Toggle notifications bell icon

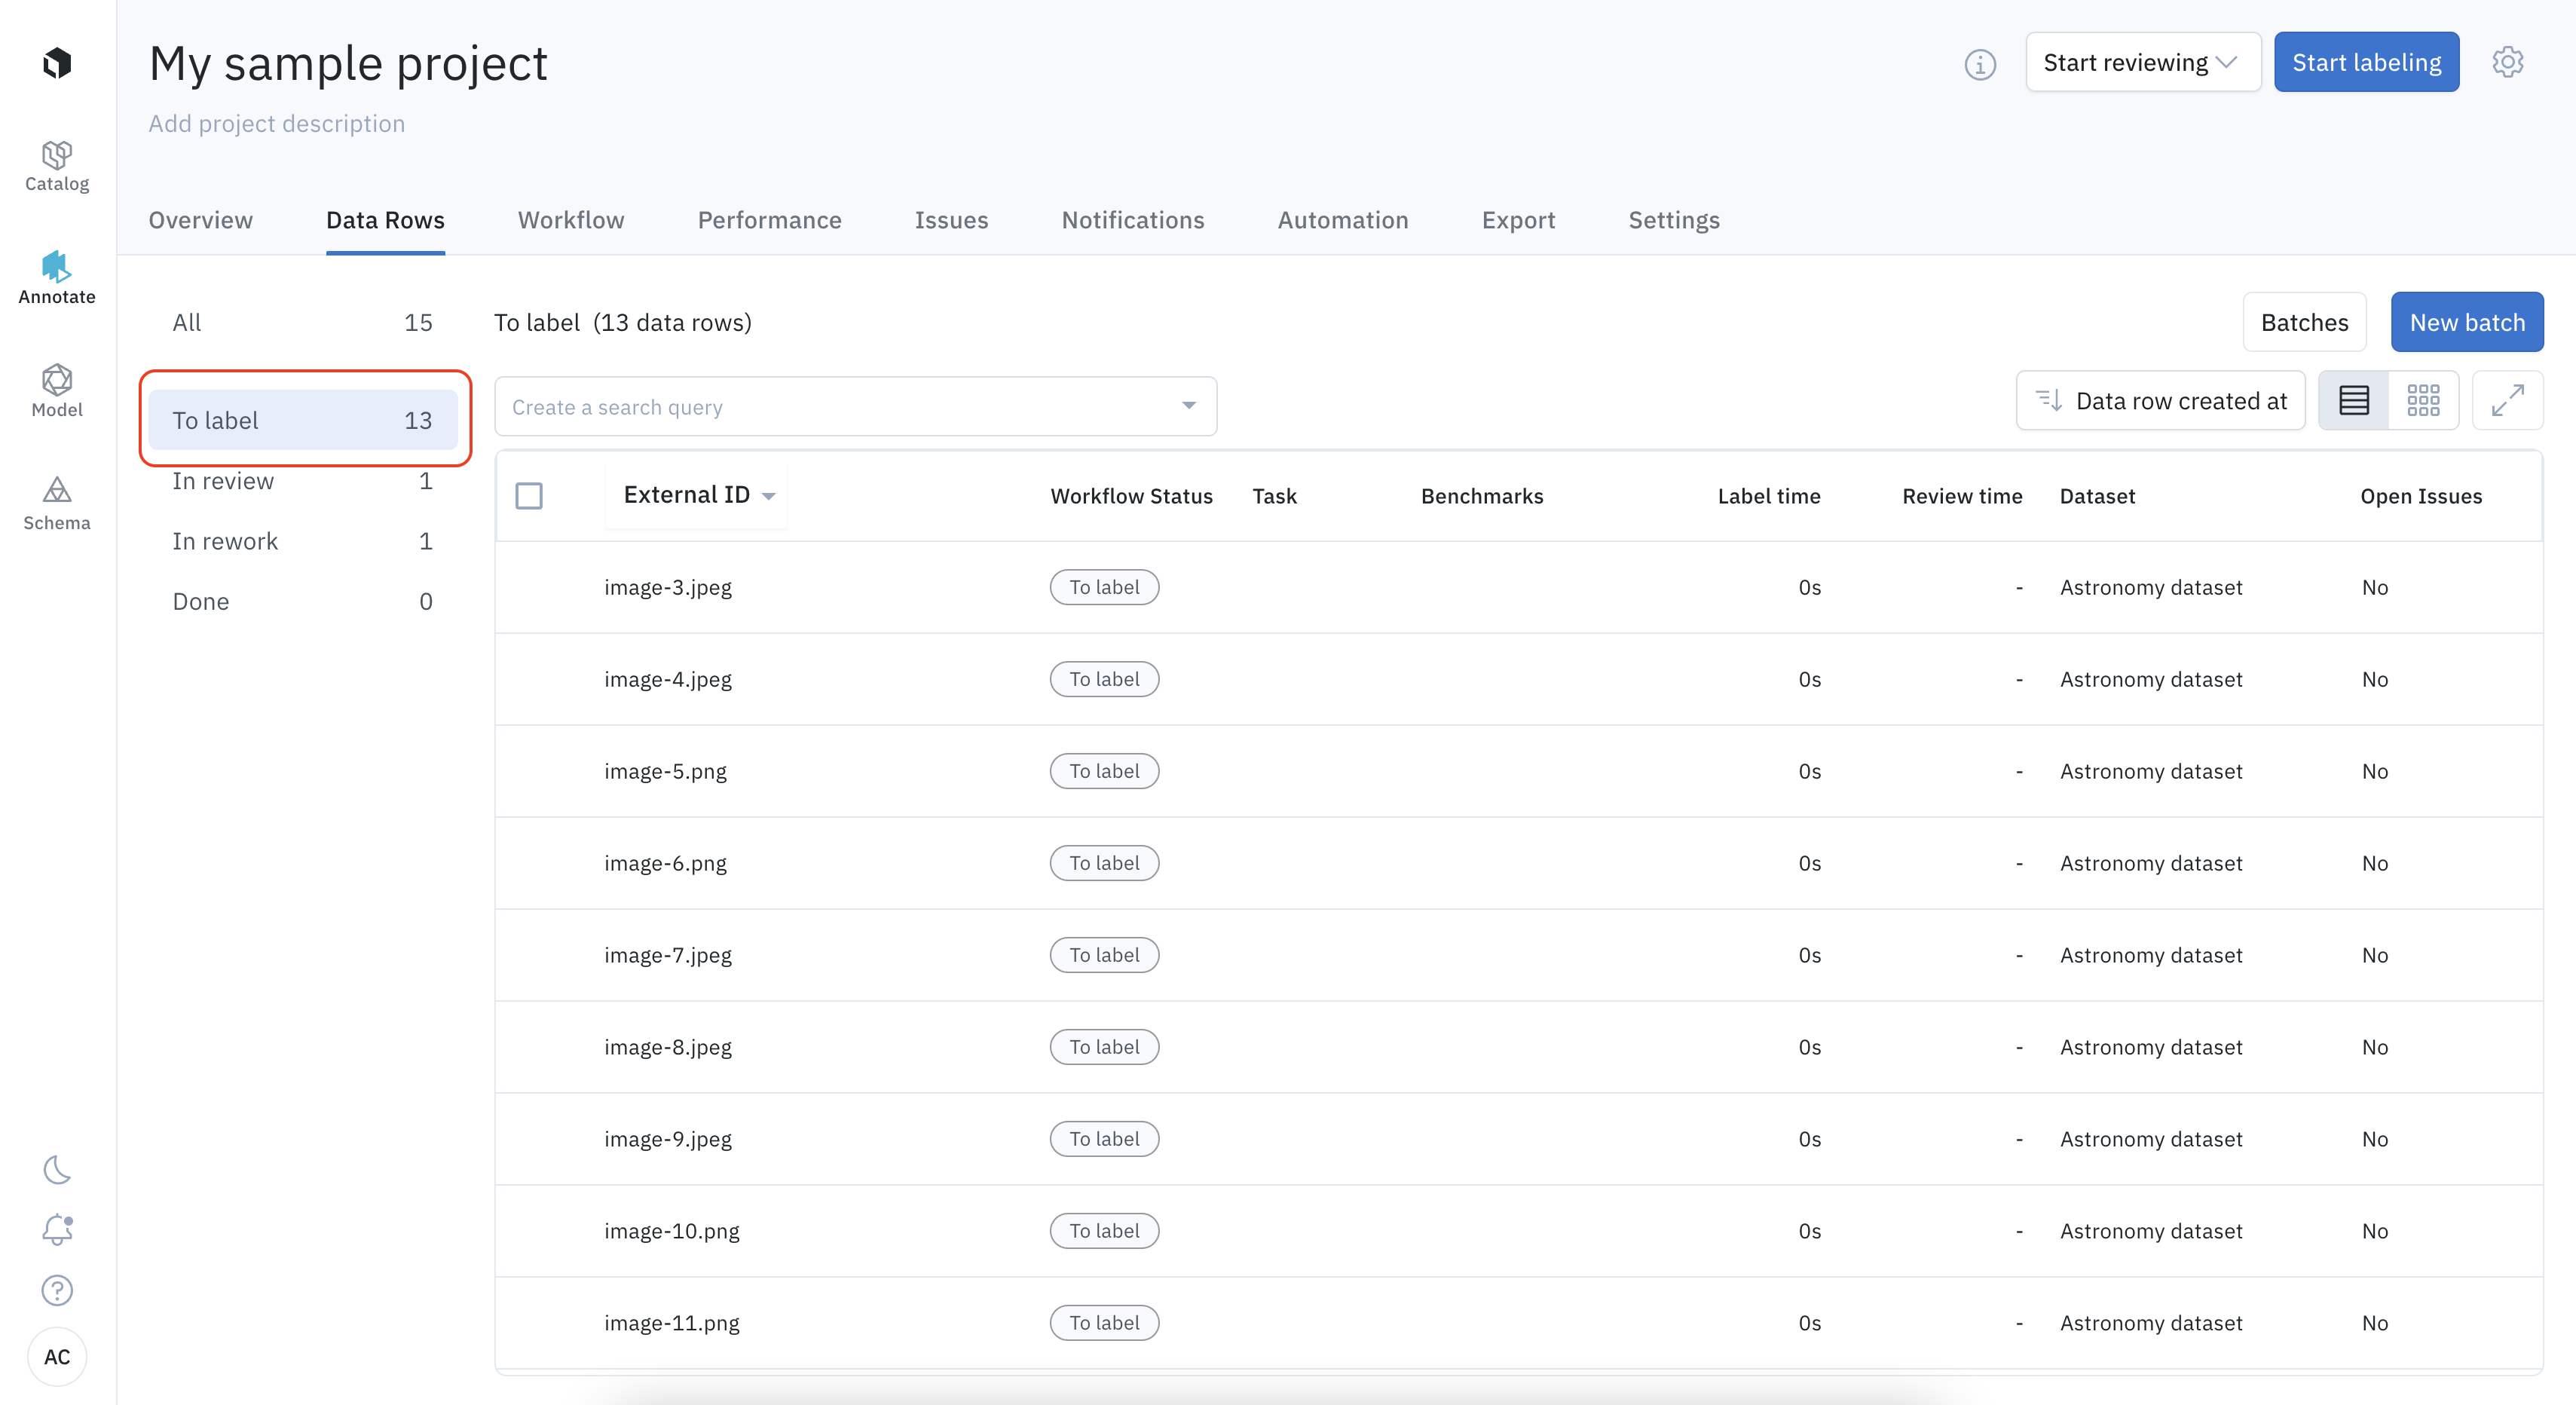59,1229
